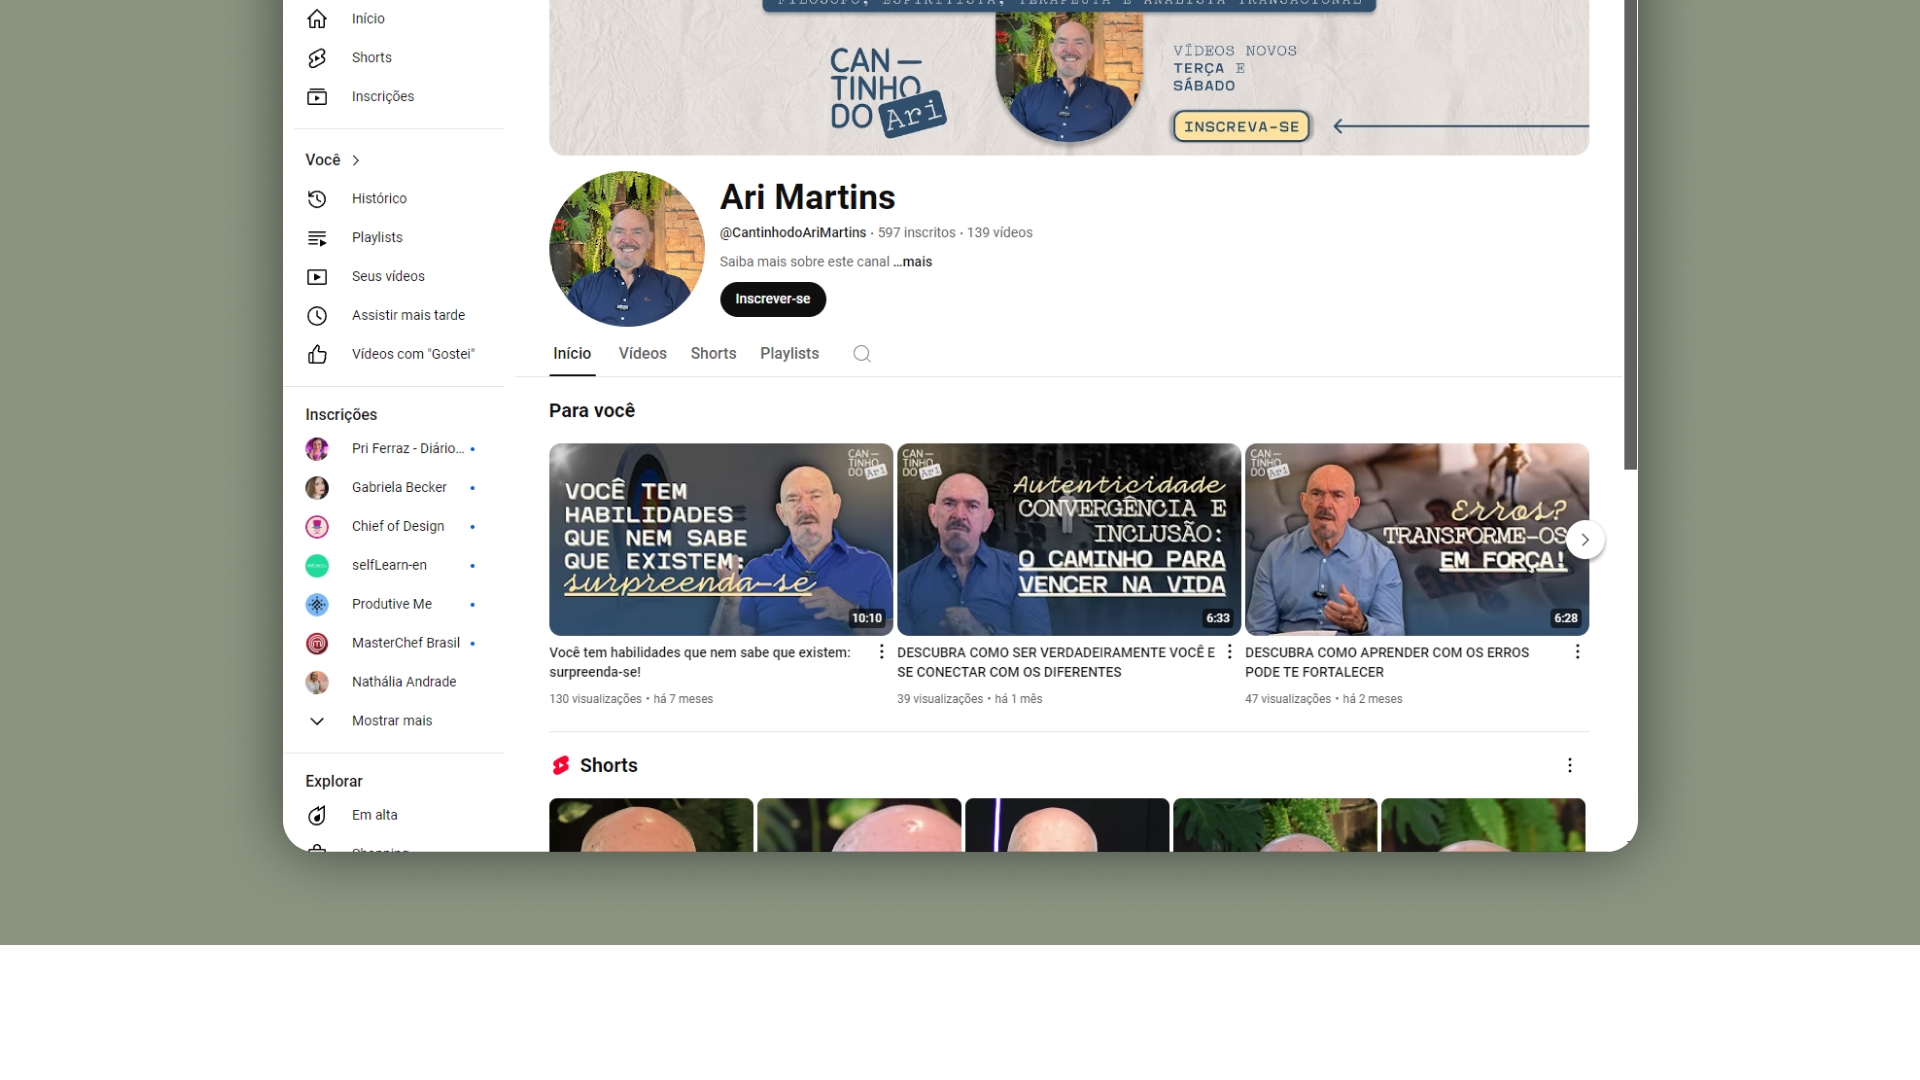Open options menu for 'SER VERDADEIRAMENTE VOCÊ' video
1920x1080 pixels.
tap(1229, 652)
